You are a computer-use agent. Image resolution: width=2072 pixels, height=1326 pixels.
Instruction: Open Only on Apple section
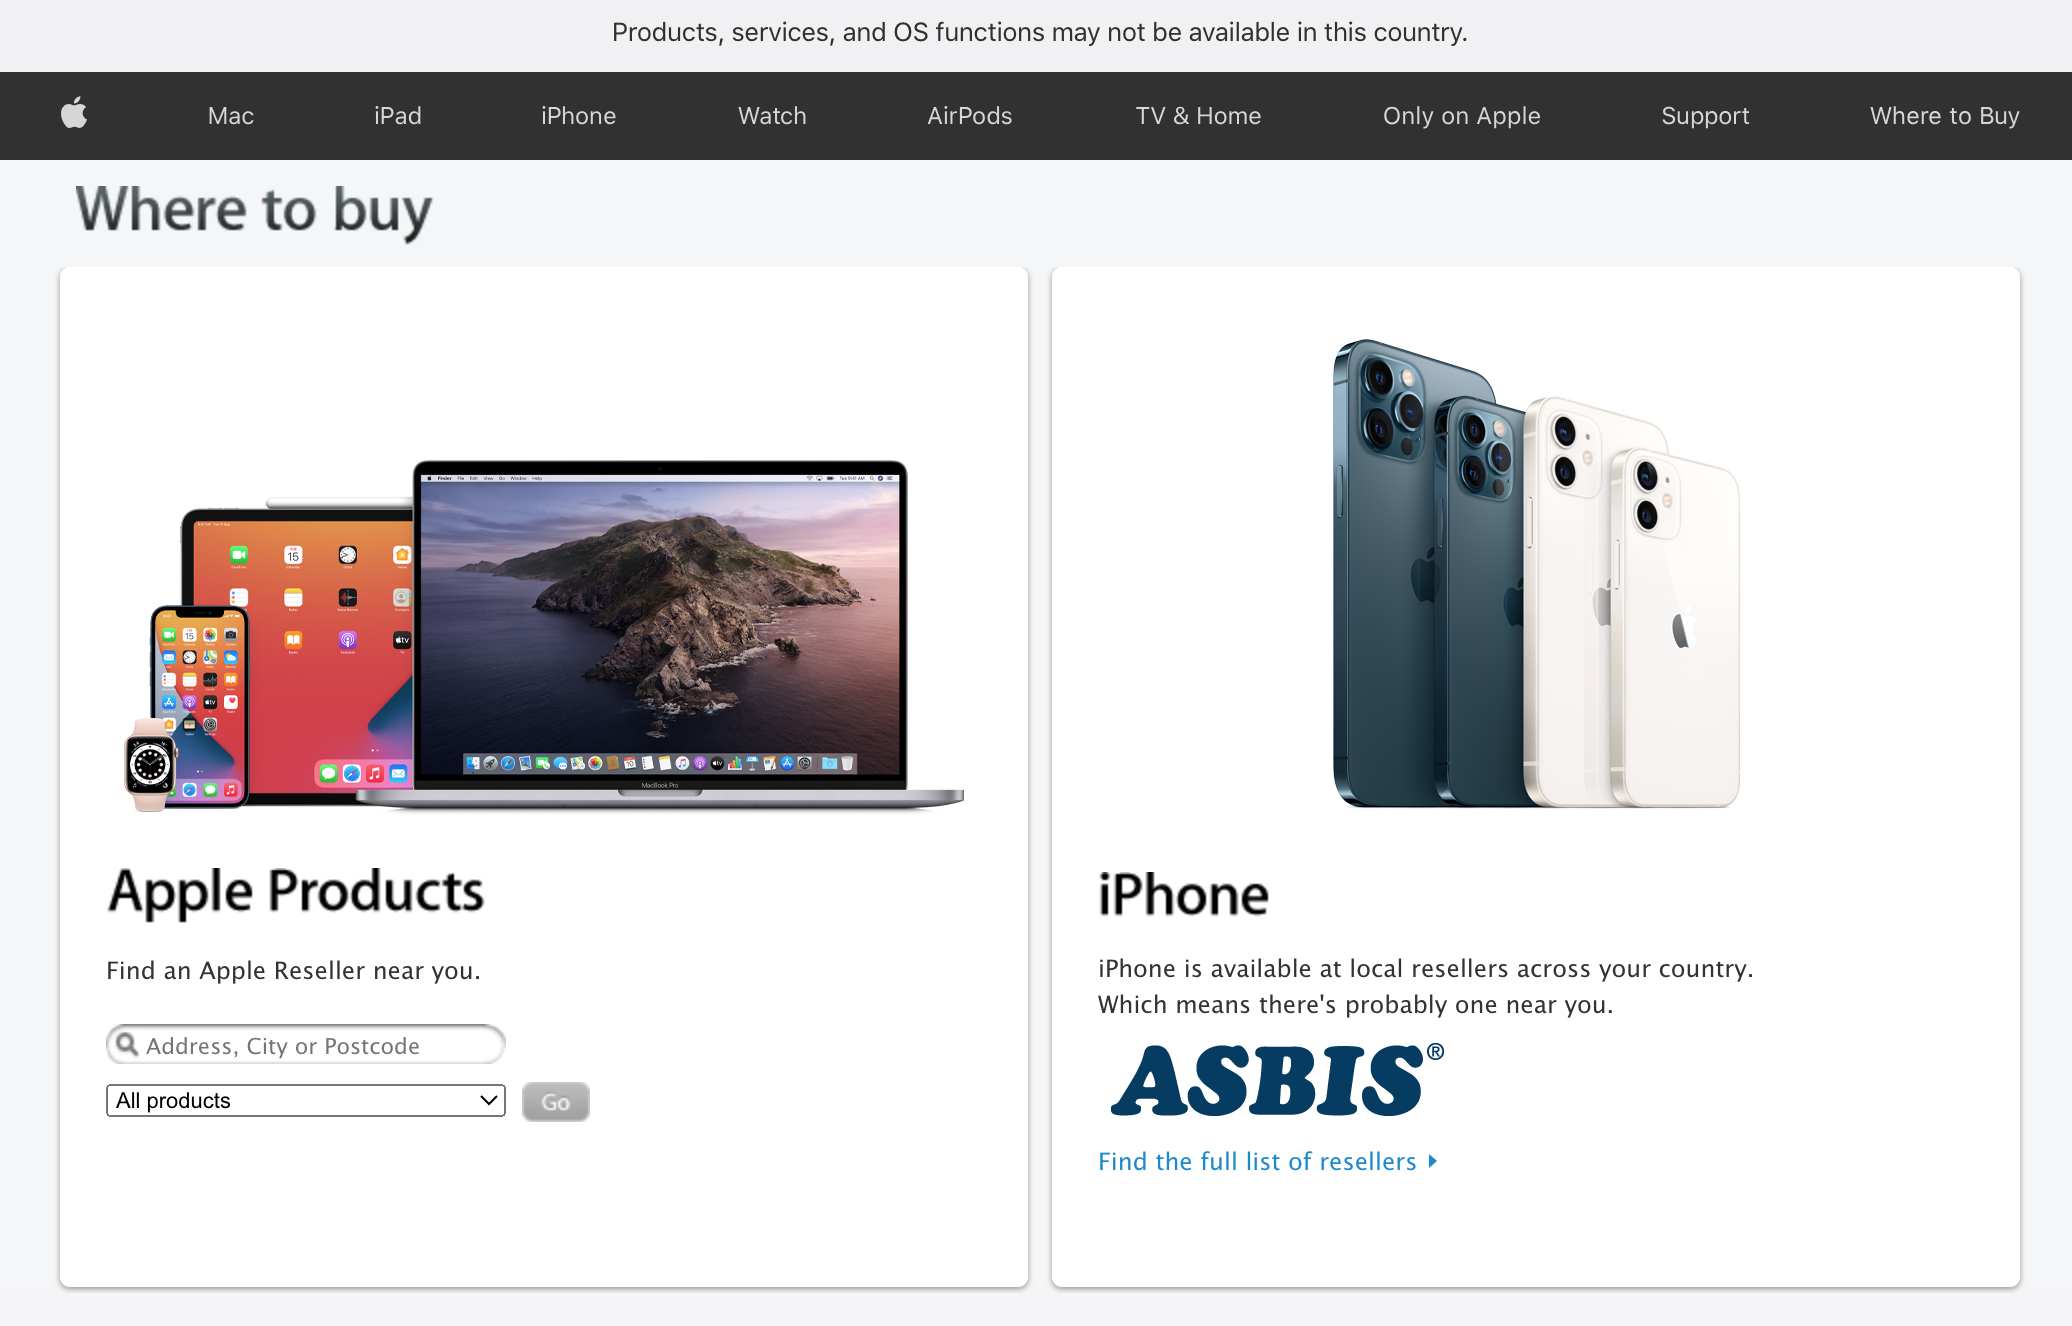1462,116
